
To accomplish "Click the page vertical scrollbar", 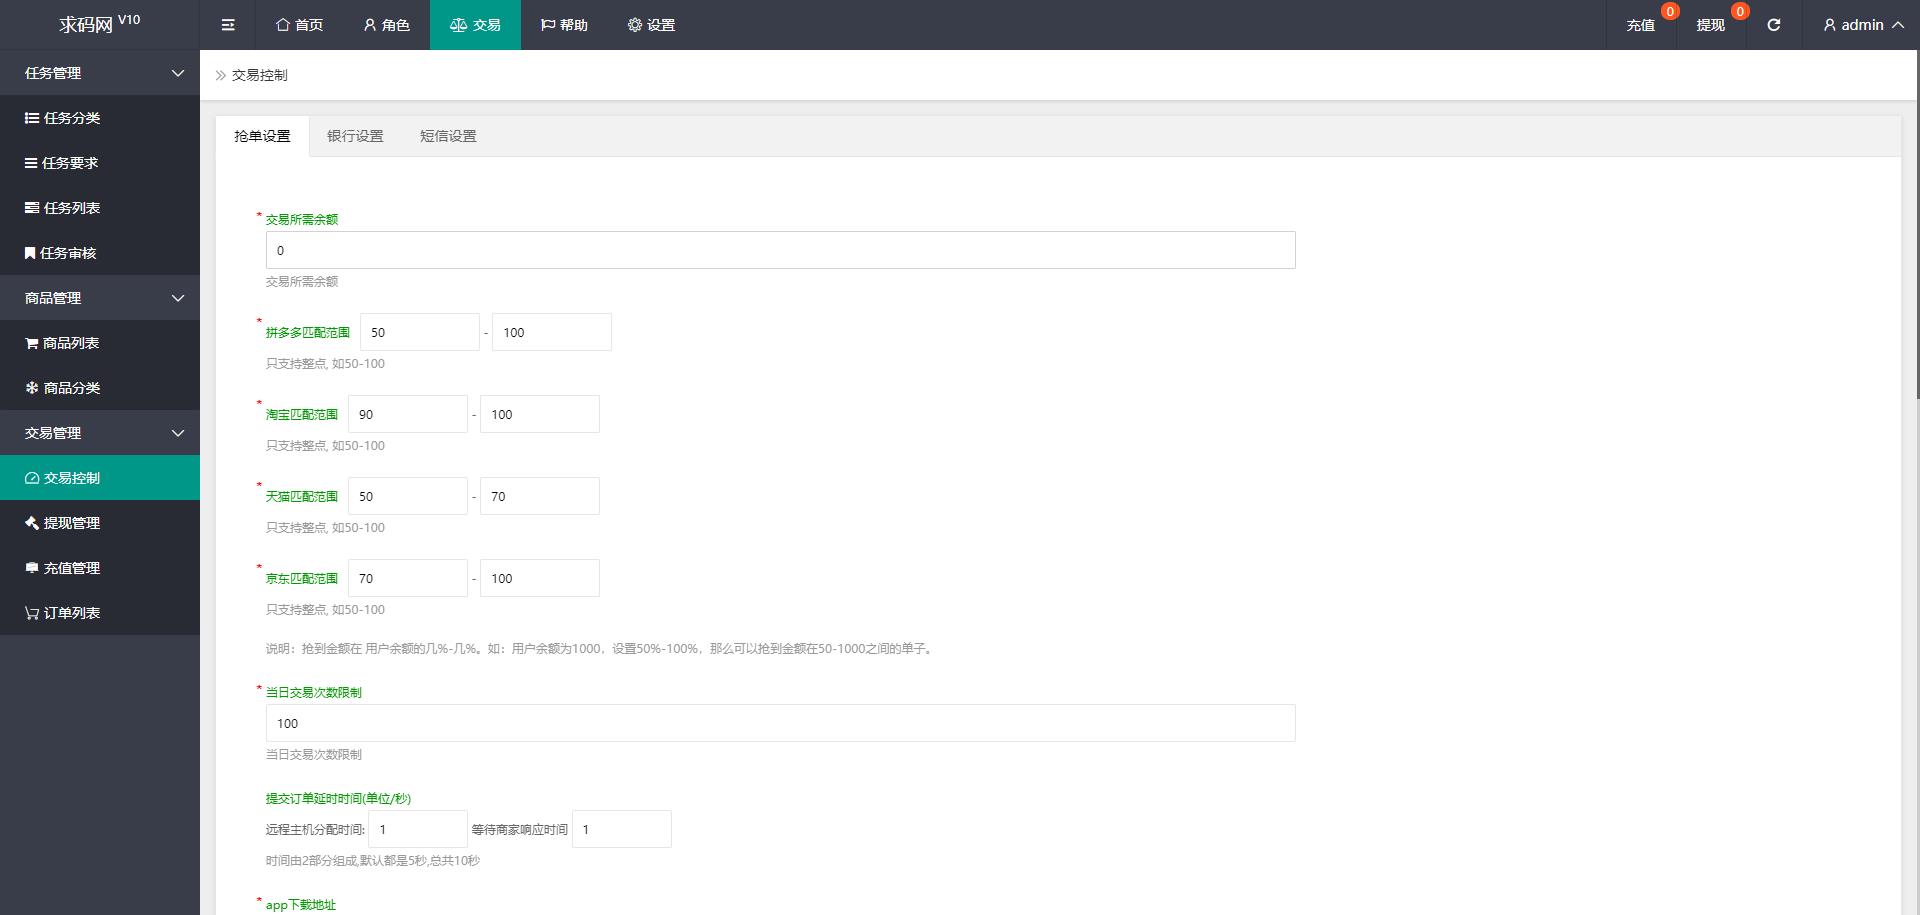I will [1917, 225].
